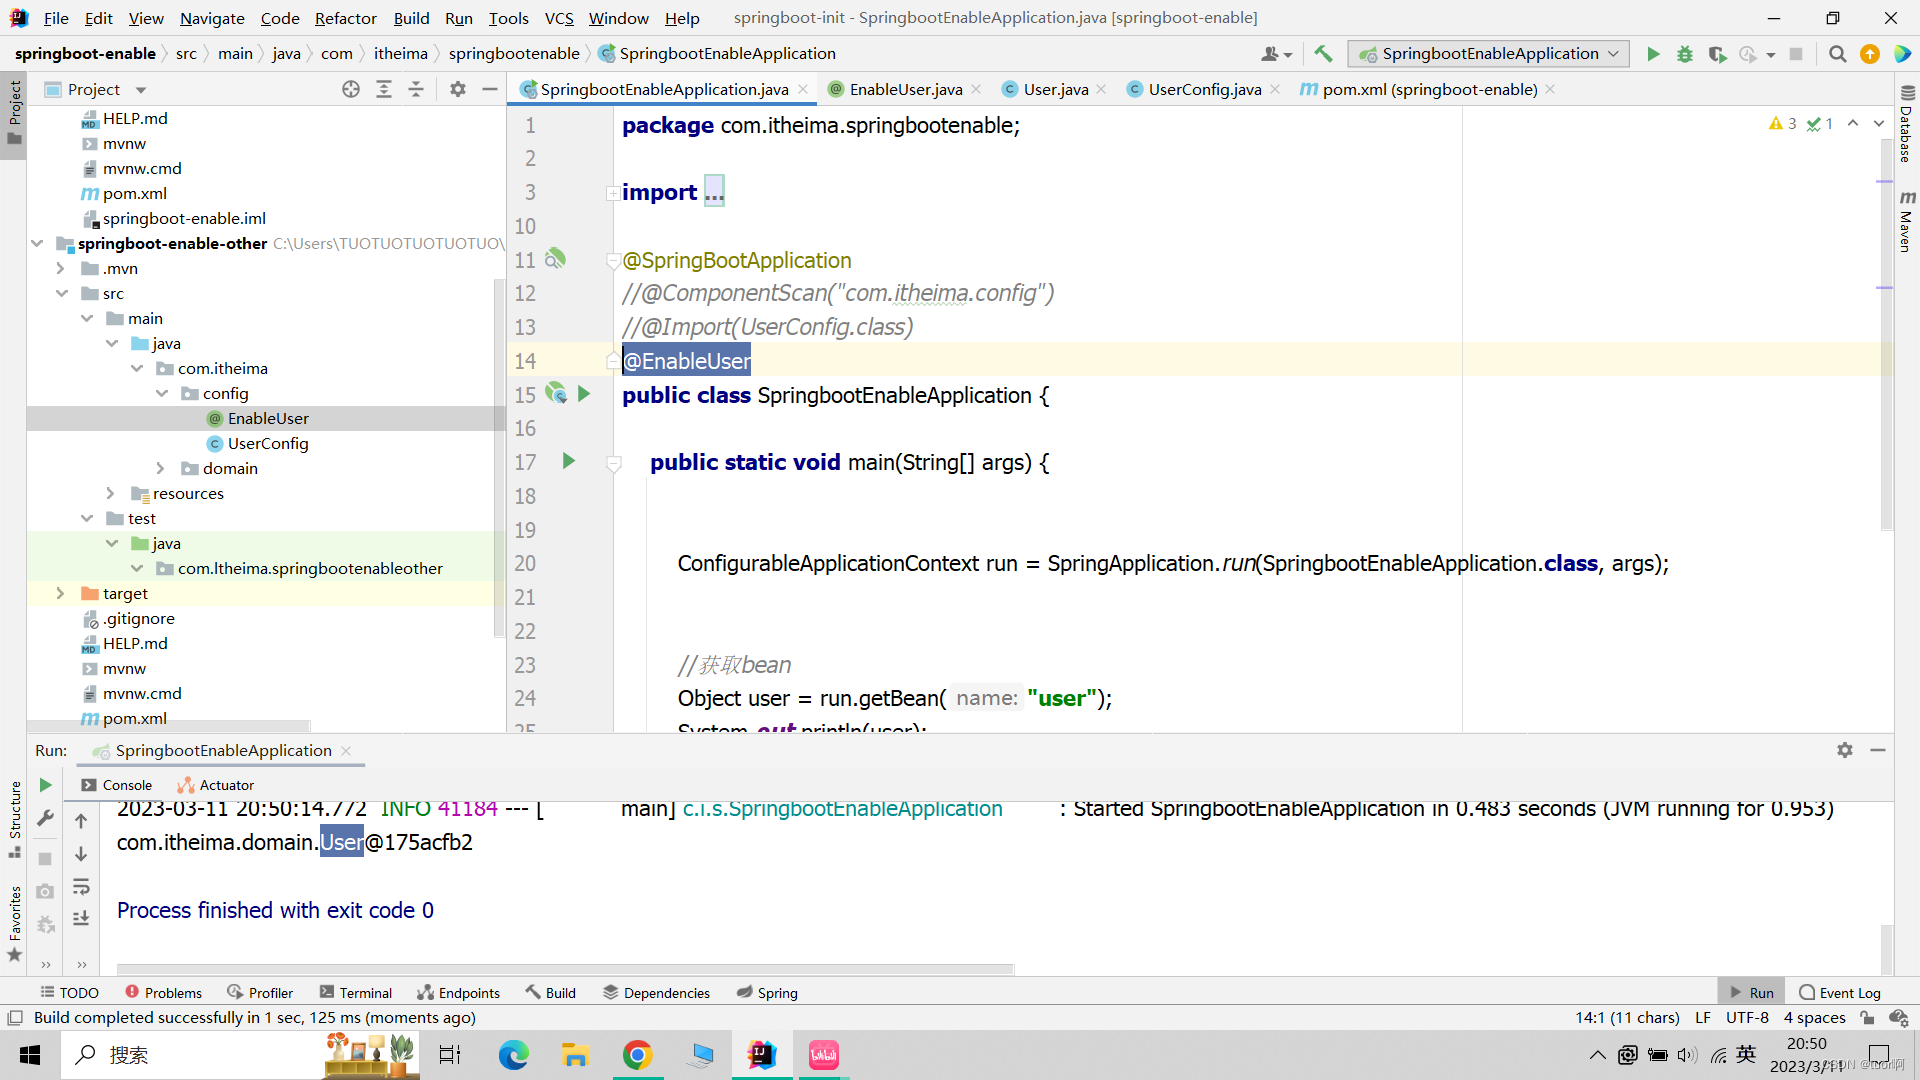Image resolution: width=1920 pixels, height=1080 pixels.
Task: Expand the target folder in project tree
Action: (60, 593)
